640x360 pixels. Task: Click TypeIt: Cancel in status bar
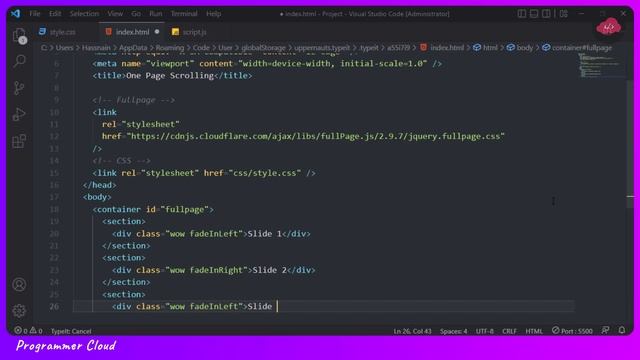pyautogui.click(x=71, y=331)
